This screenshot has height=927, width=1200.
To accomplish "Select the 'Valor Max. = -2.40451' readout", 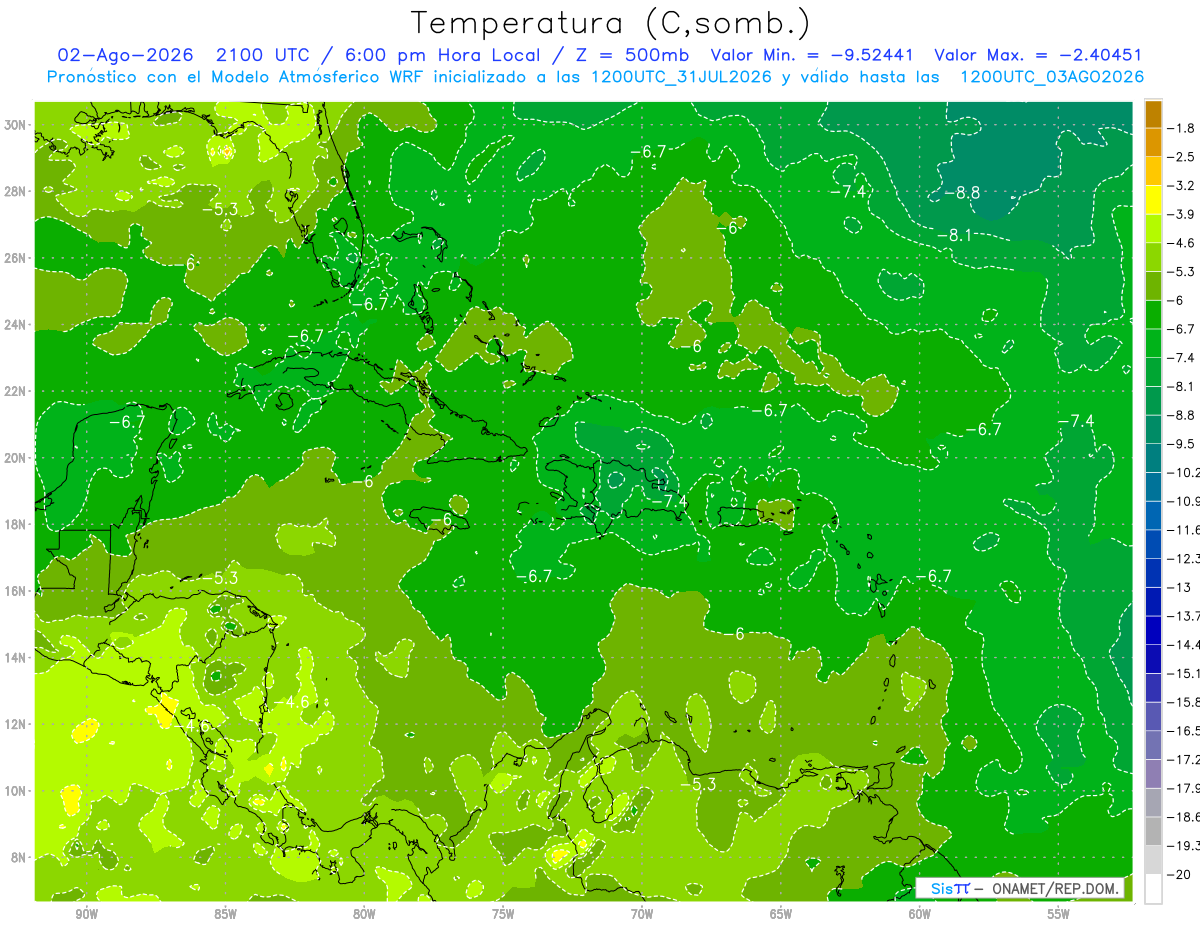I will (x=1038, y=55).
